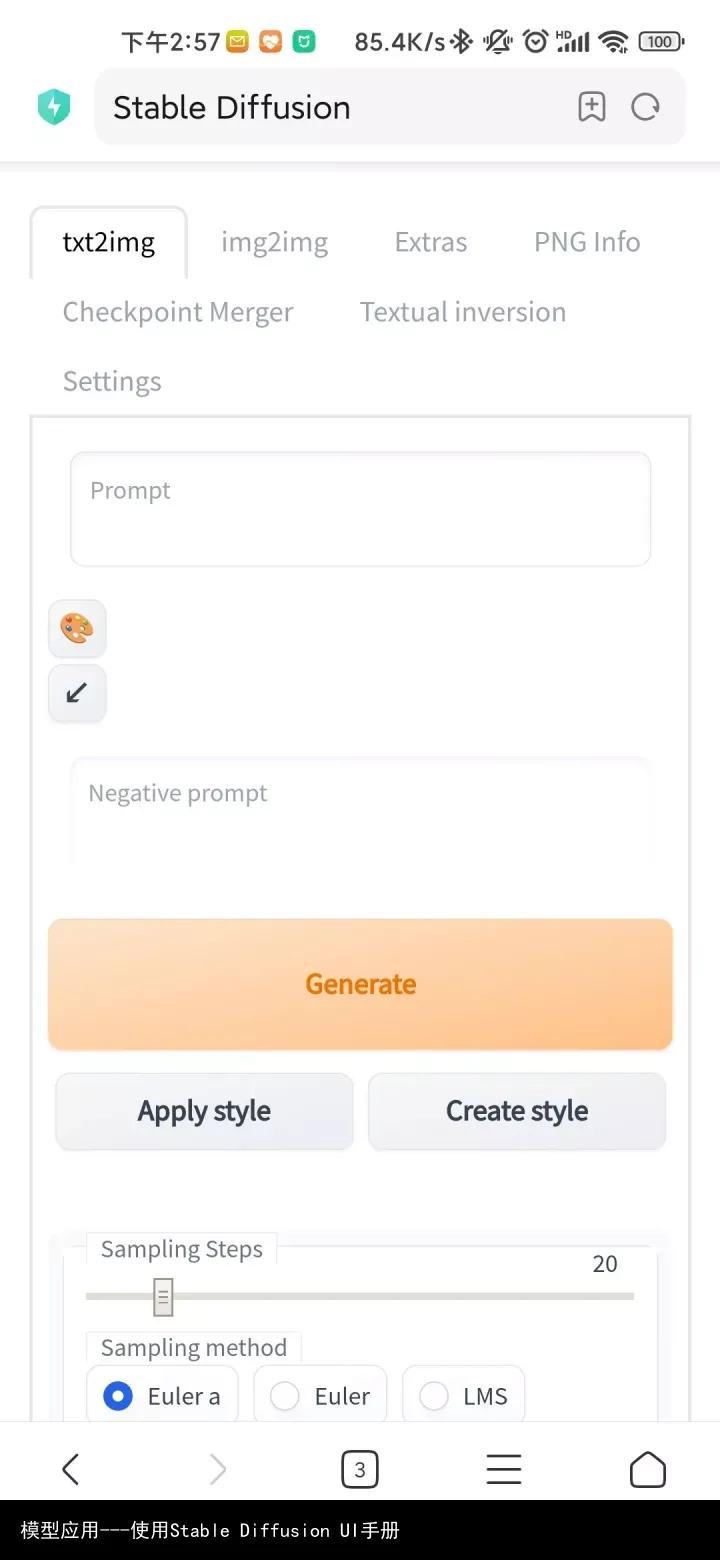Switch to the img2img tab
Screen dimensions: 720x1560
point(274,242)
